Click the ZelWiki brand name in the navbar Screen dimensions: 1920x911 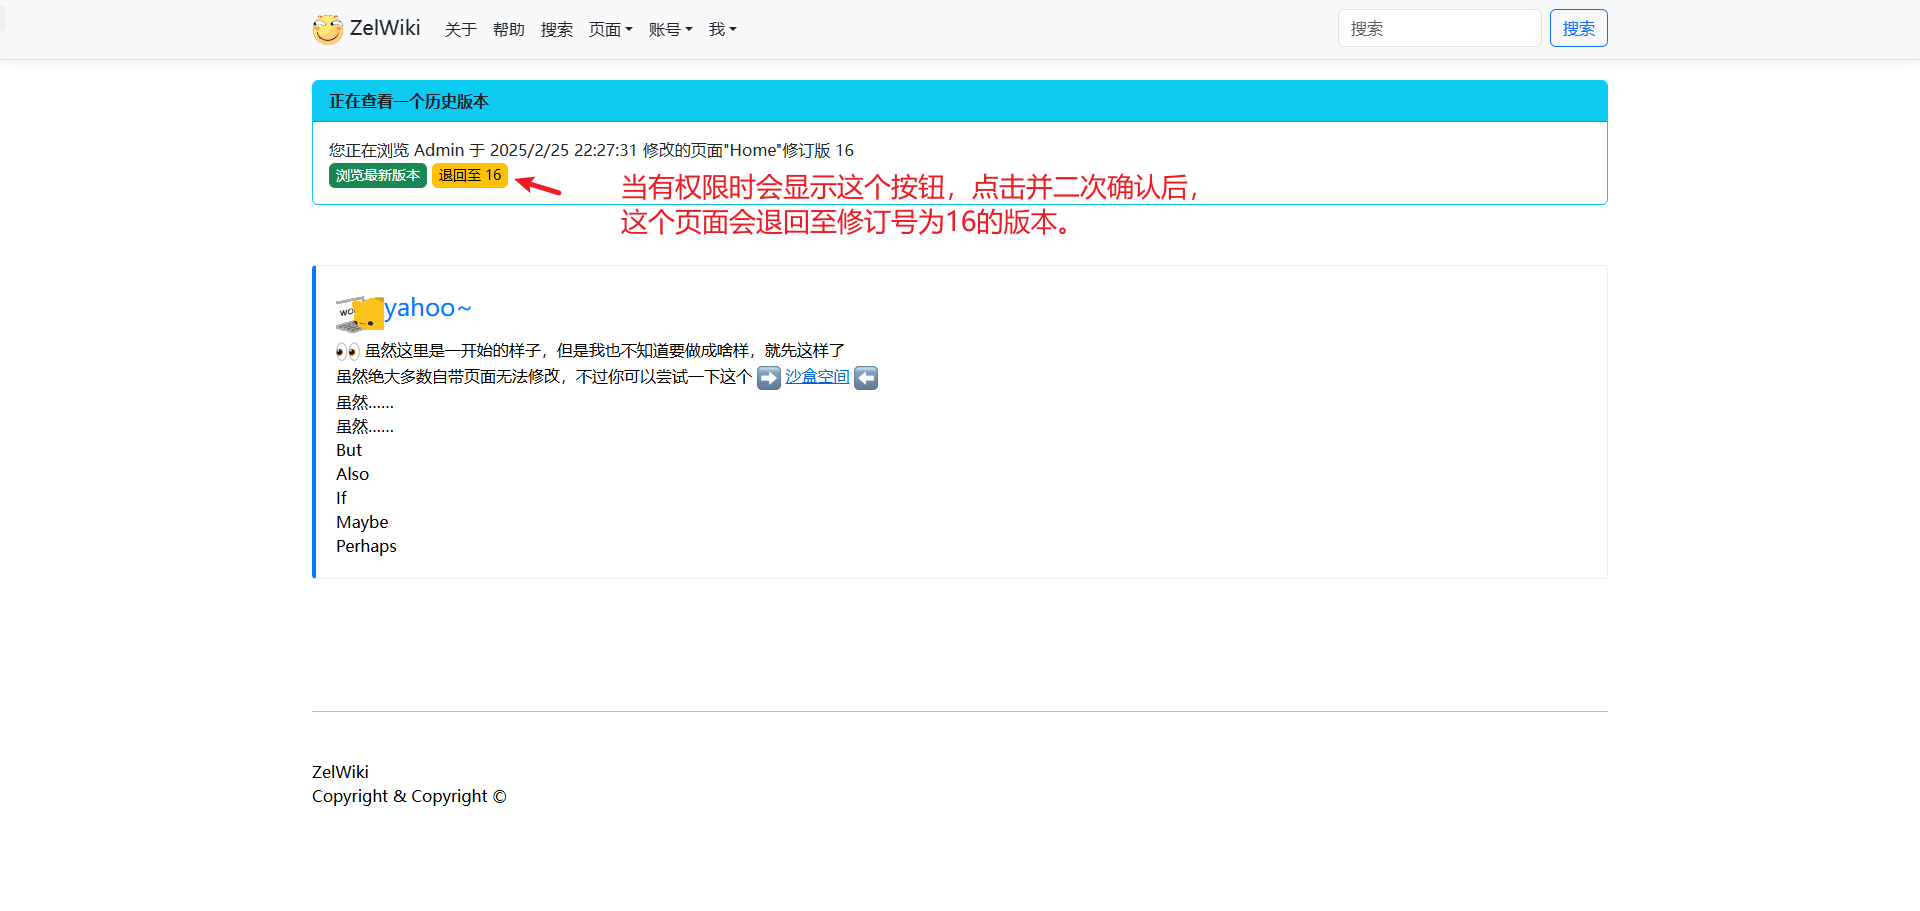point(385,28)
